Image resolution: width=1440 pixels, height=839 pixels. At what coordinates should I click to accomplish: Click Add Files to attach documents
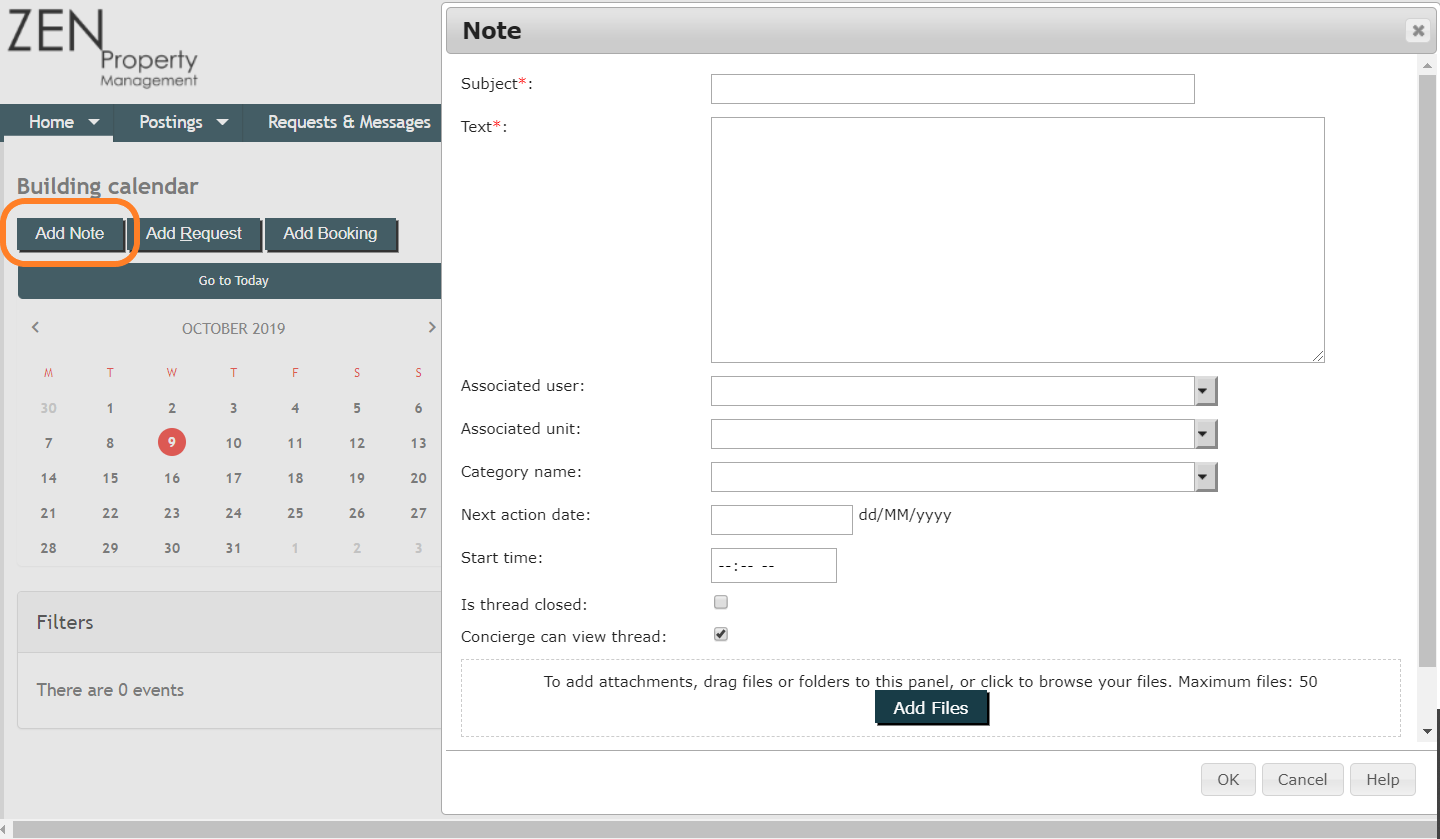(931, 707)
